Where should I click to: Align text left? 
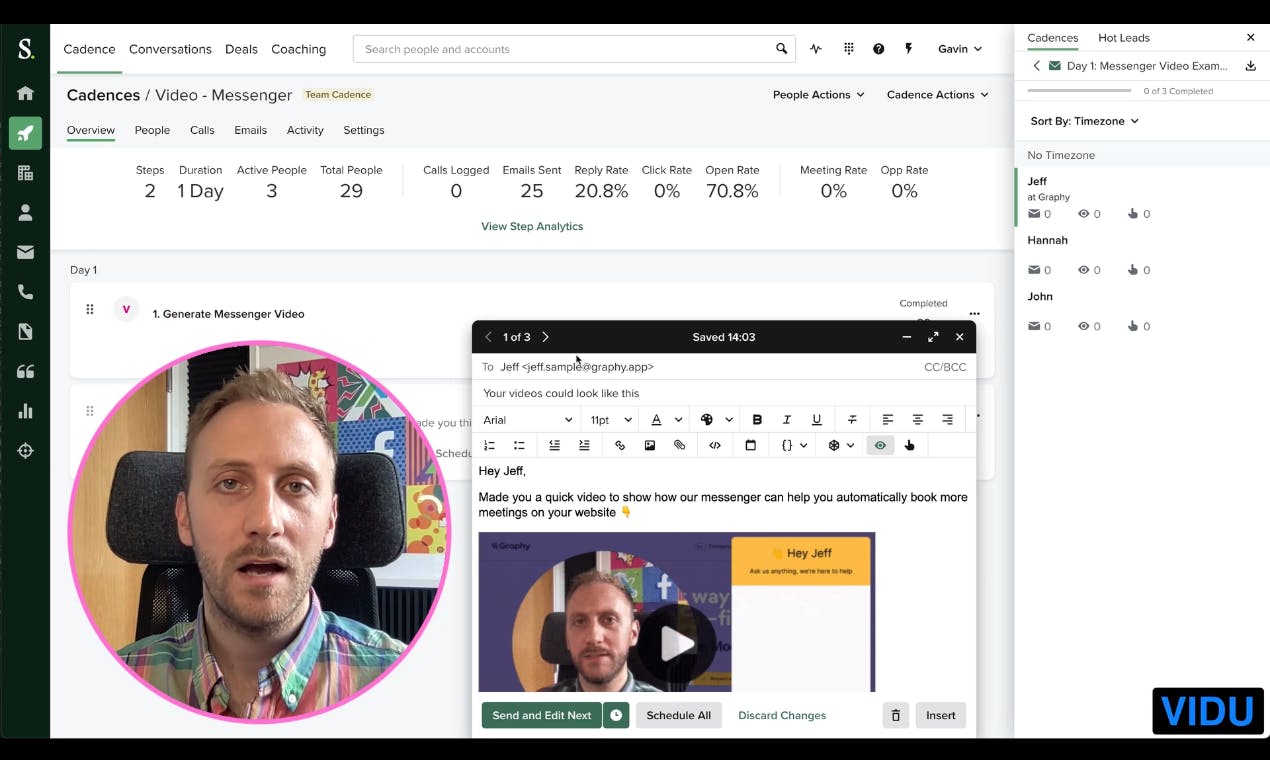point(887,420)
